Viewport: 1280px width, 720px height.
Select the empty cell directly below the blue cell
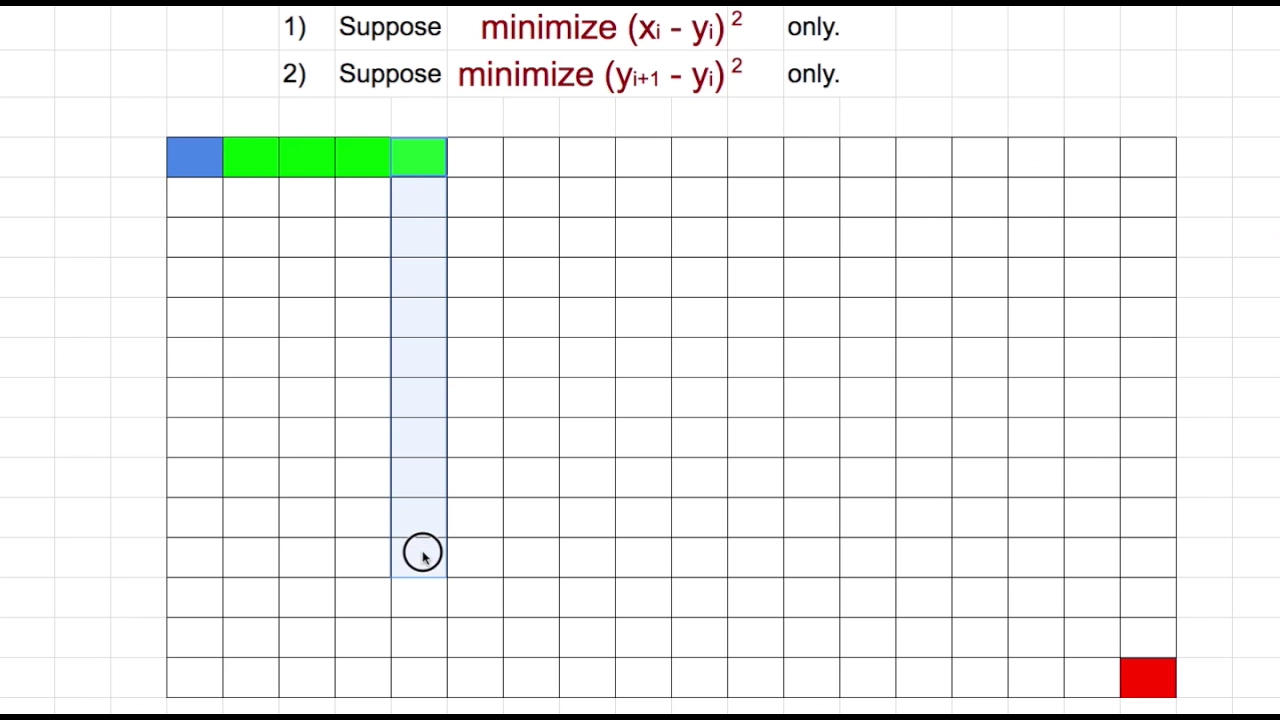click(195, 198)
